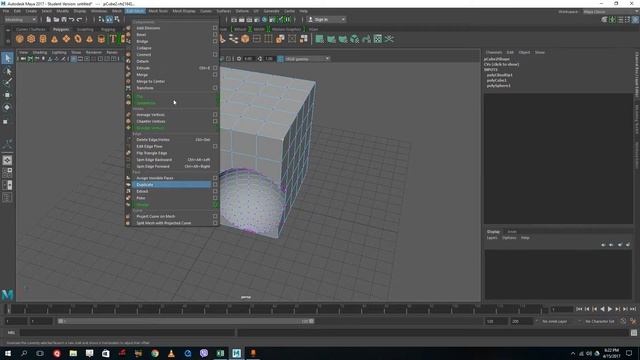Toggle the Attribute Editor panel icon
The image size is (640, 360).
[620, 20]
